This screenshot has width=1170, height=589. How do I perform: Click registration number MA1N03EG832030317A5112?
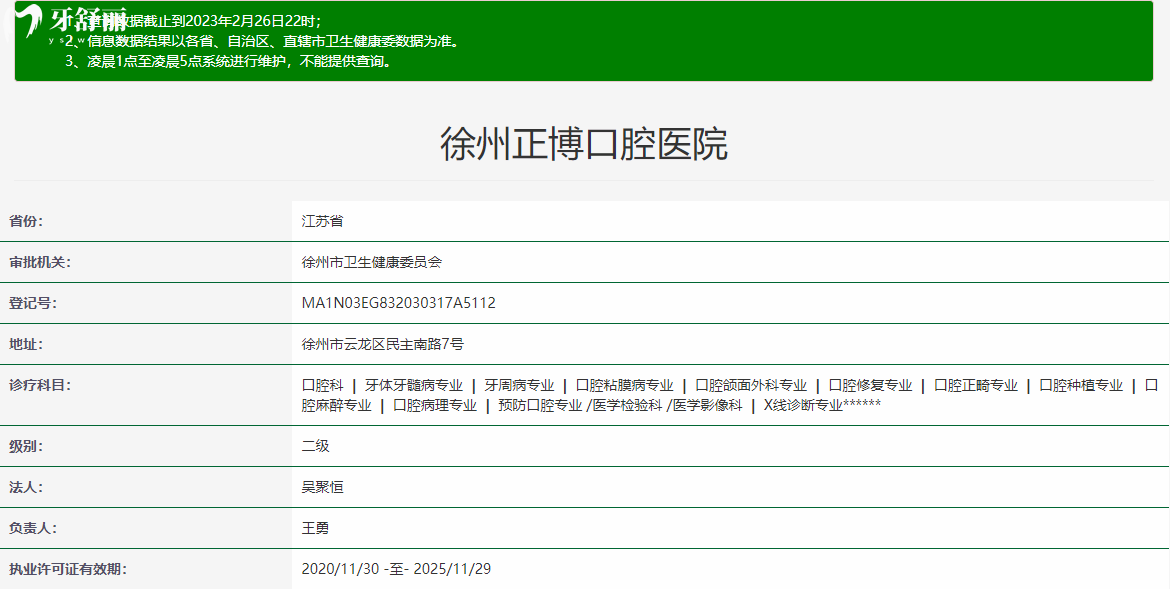398,303
